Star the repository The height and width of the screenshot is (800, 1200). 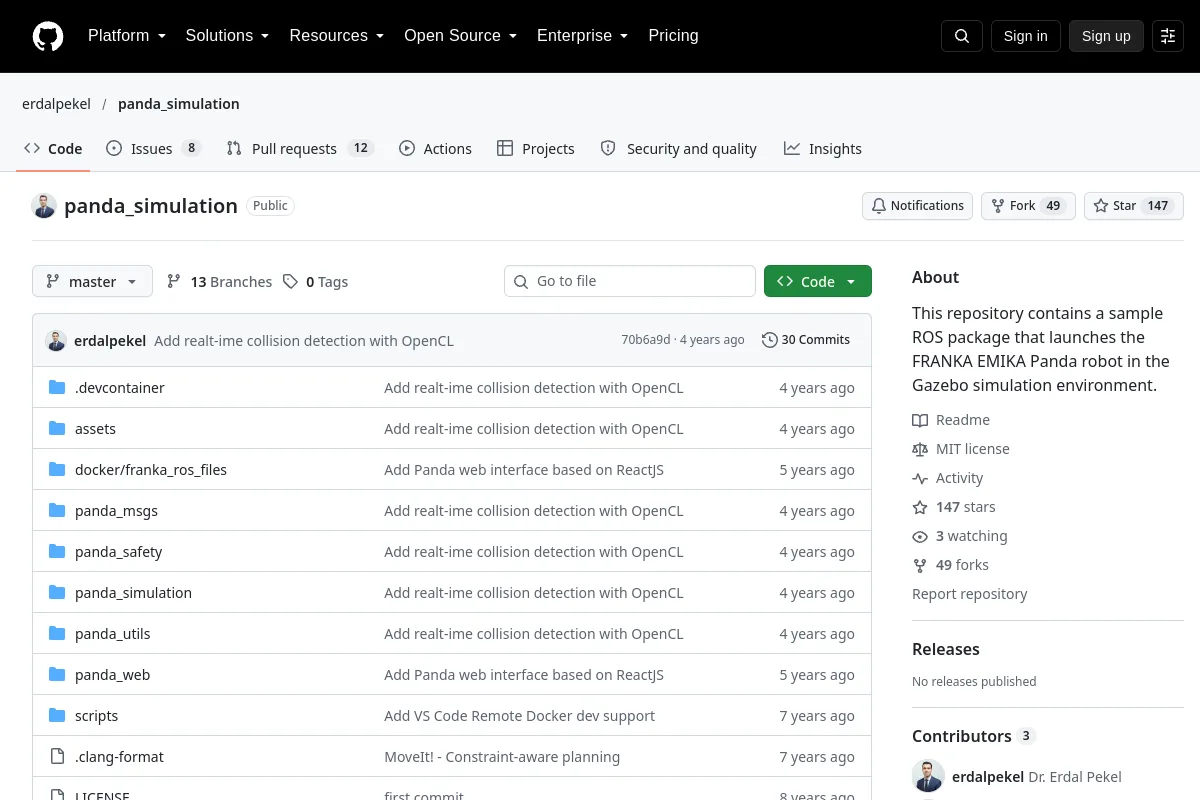[1134, 206]
